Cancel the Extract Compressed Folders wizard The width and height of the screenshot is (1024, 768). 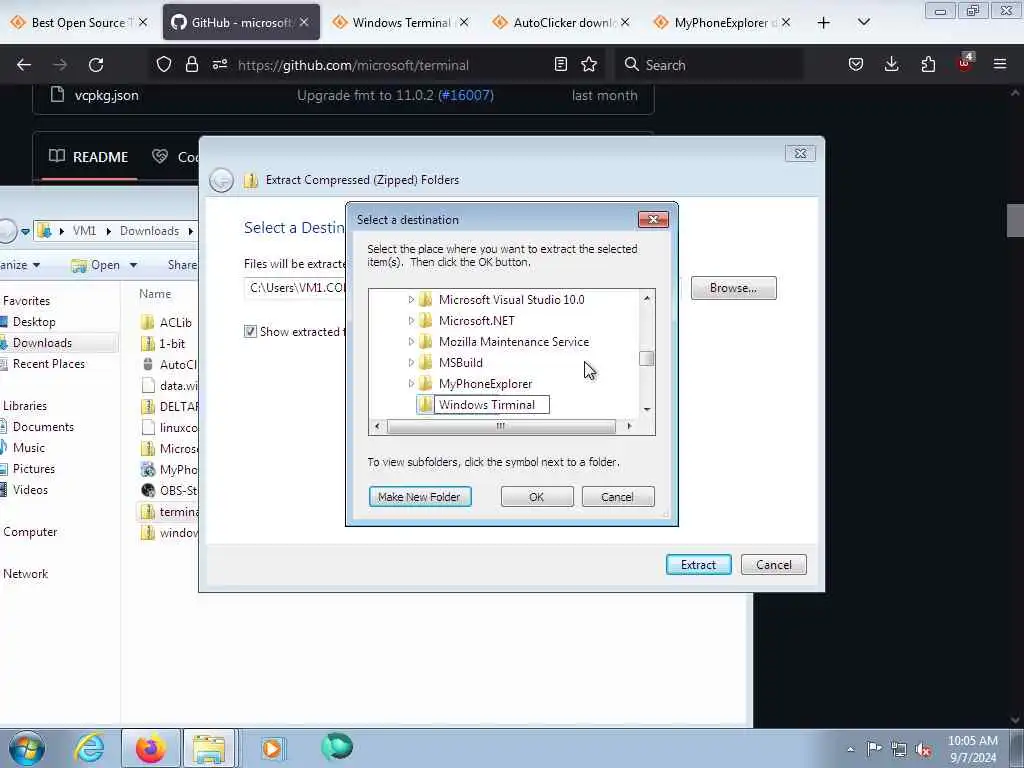(x=774, y=565)
